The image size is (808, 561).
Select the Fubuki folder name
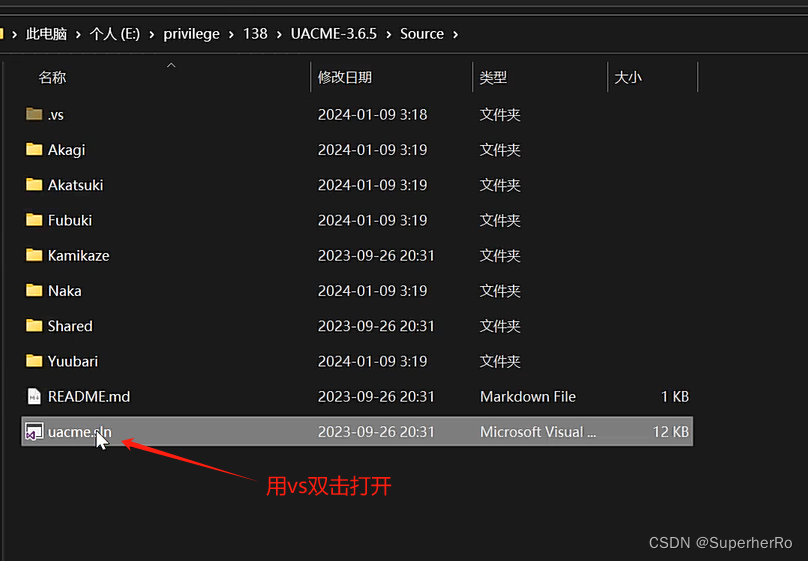pos(70,220)
